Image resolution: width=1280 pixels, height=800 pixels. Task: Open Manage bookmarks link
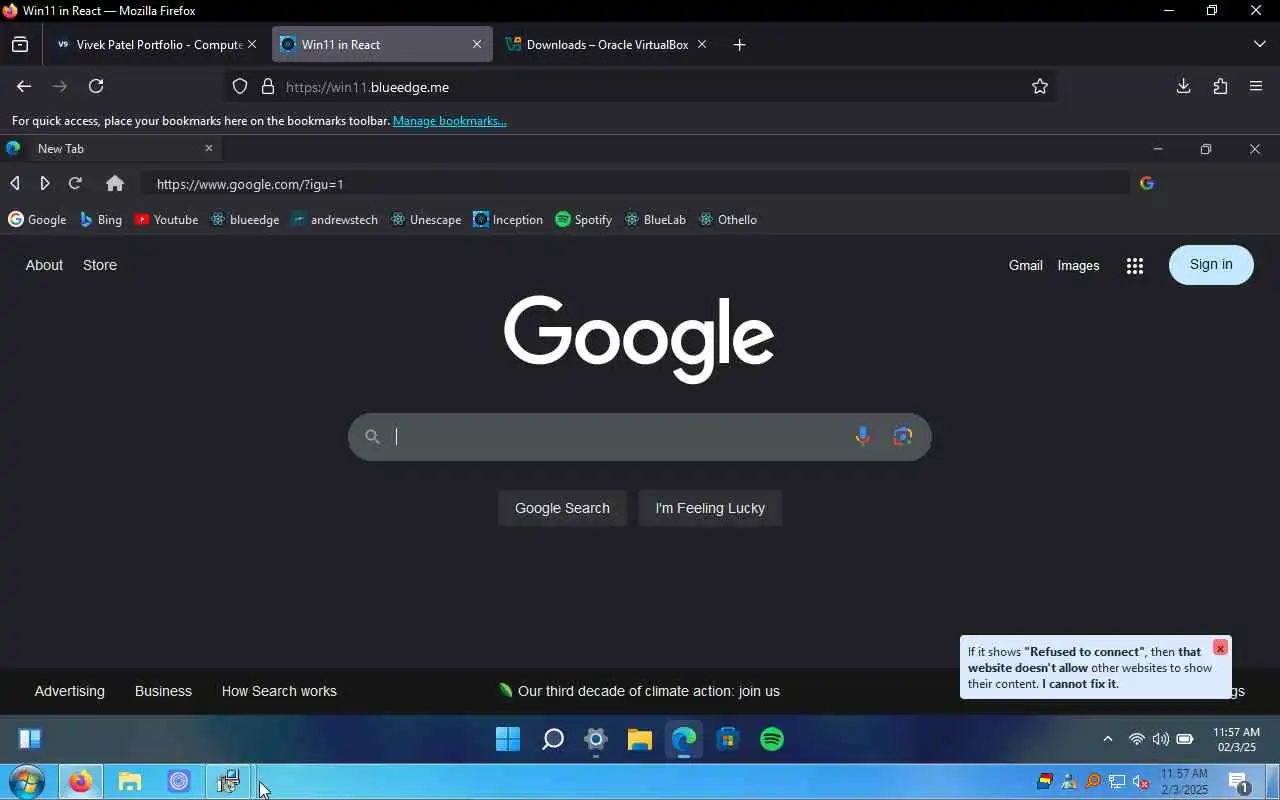point(449,121)
